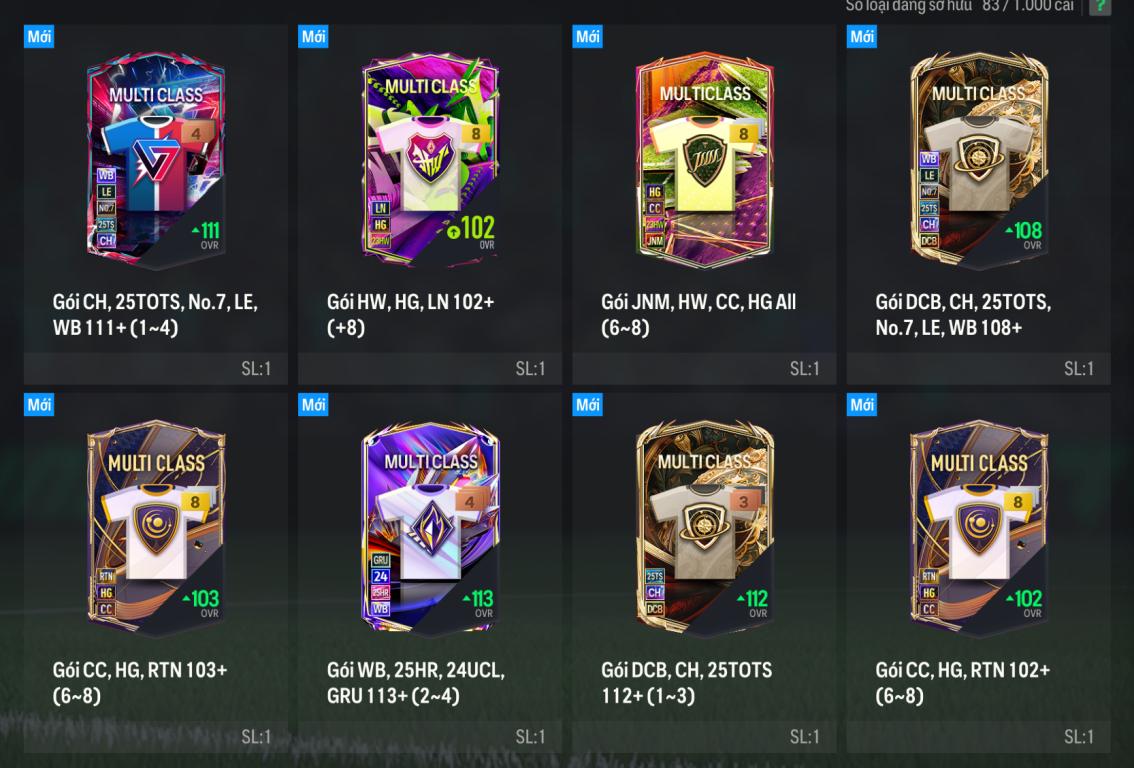This screenshot has width=1134, height=768.
Task: Click the Mới badge on the 102+ (+8) pack
Action: tap(313, 36)
